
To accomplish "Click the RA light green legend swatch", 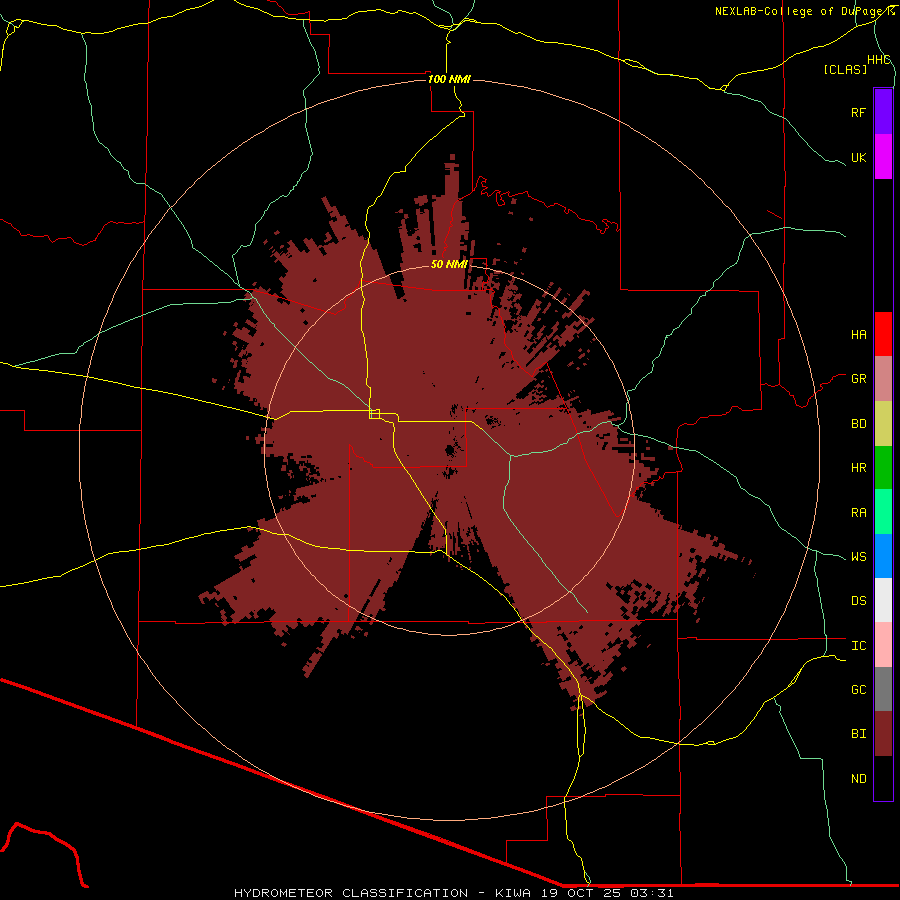I will pyautogui.click(x=883, y=512).
